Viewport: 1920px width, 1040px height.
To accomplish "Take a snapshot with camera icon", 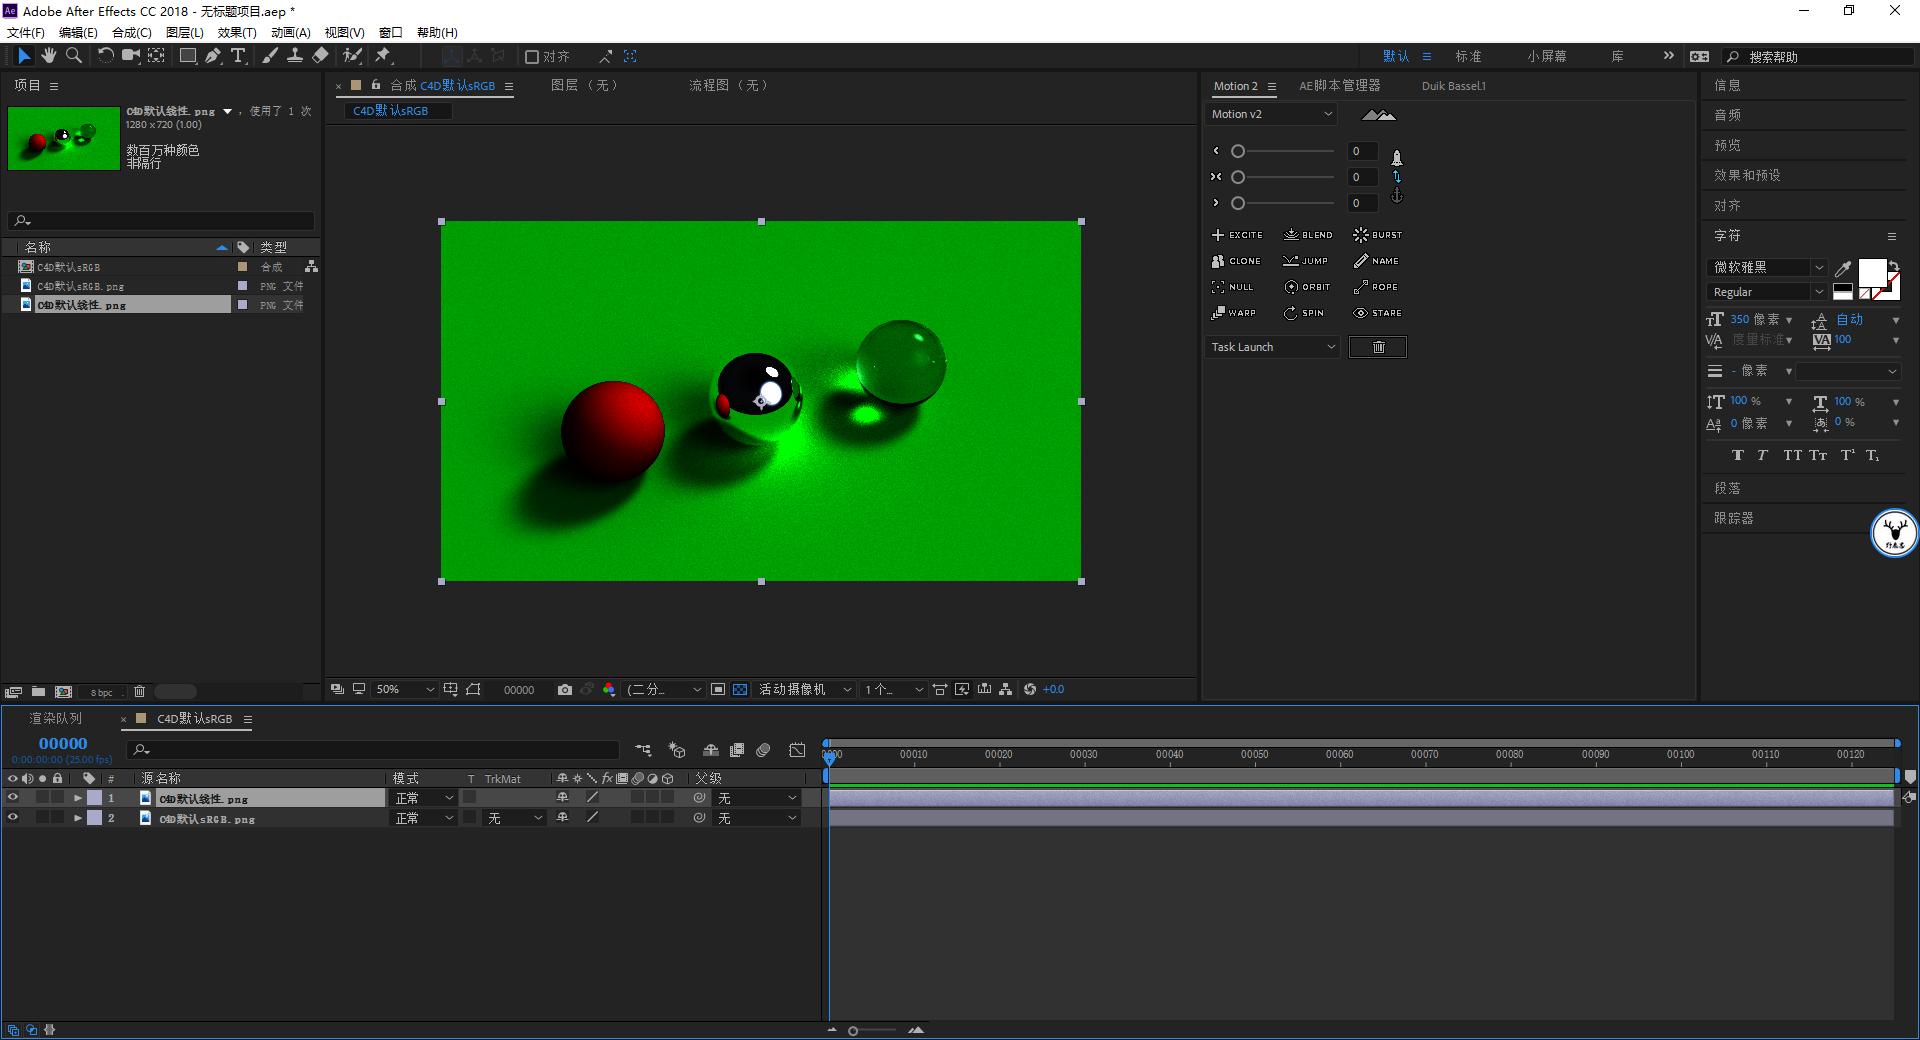I will pos(565,690).
